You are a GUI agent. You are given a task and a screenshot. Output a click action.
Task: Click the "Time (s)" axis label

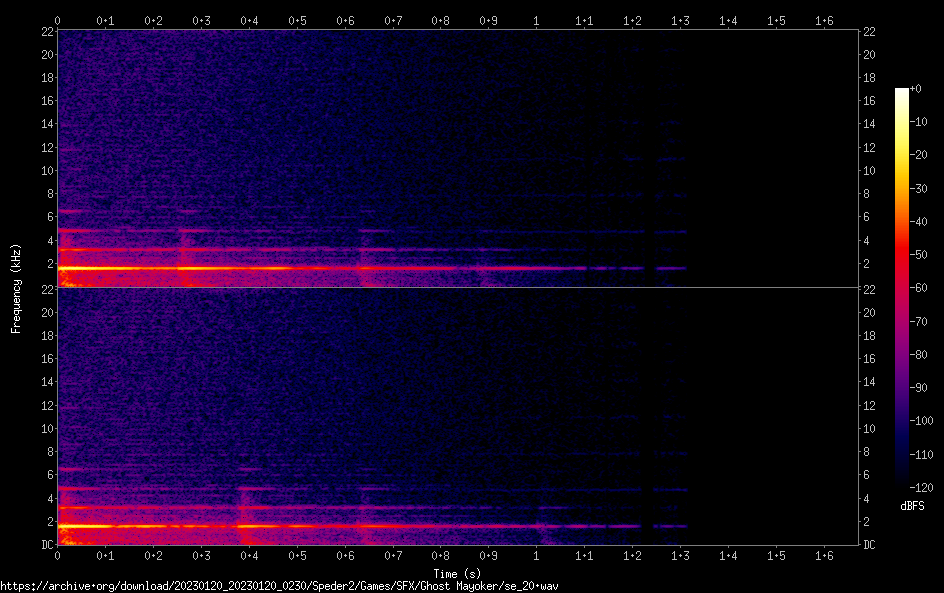tap(446, 573)
